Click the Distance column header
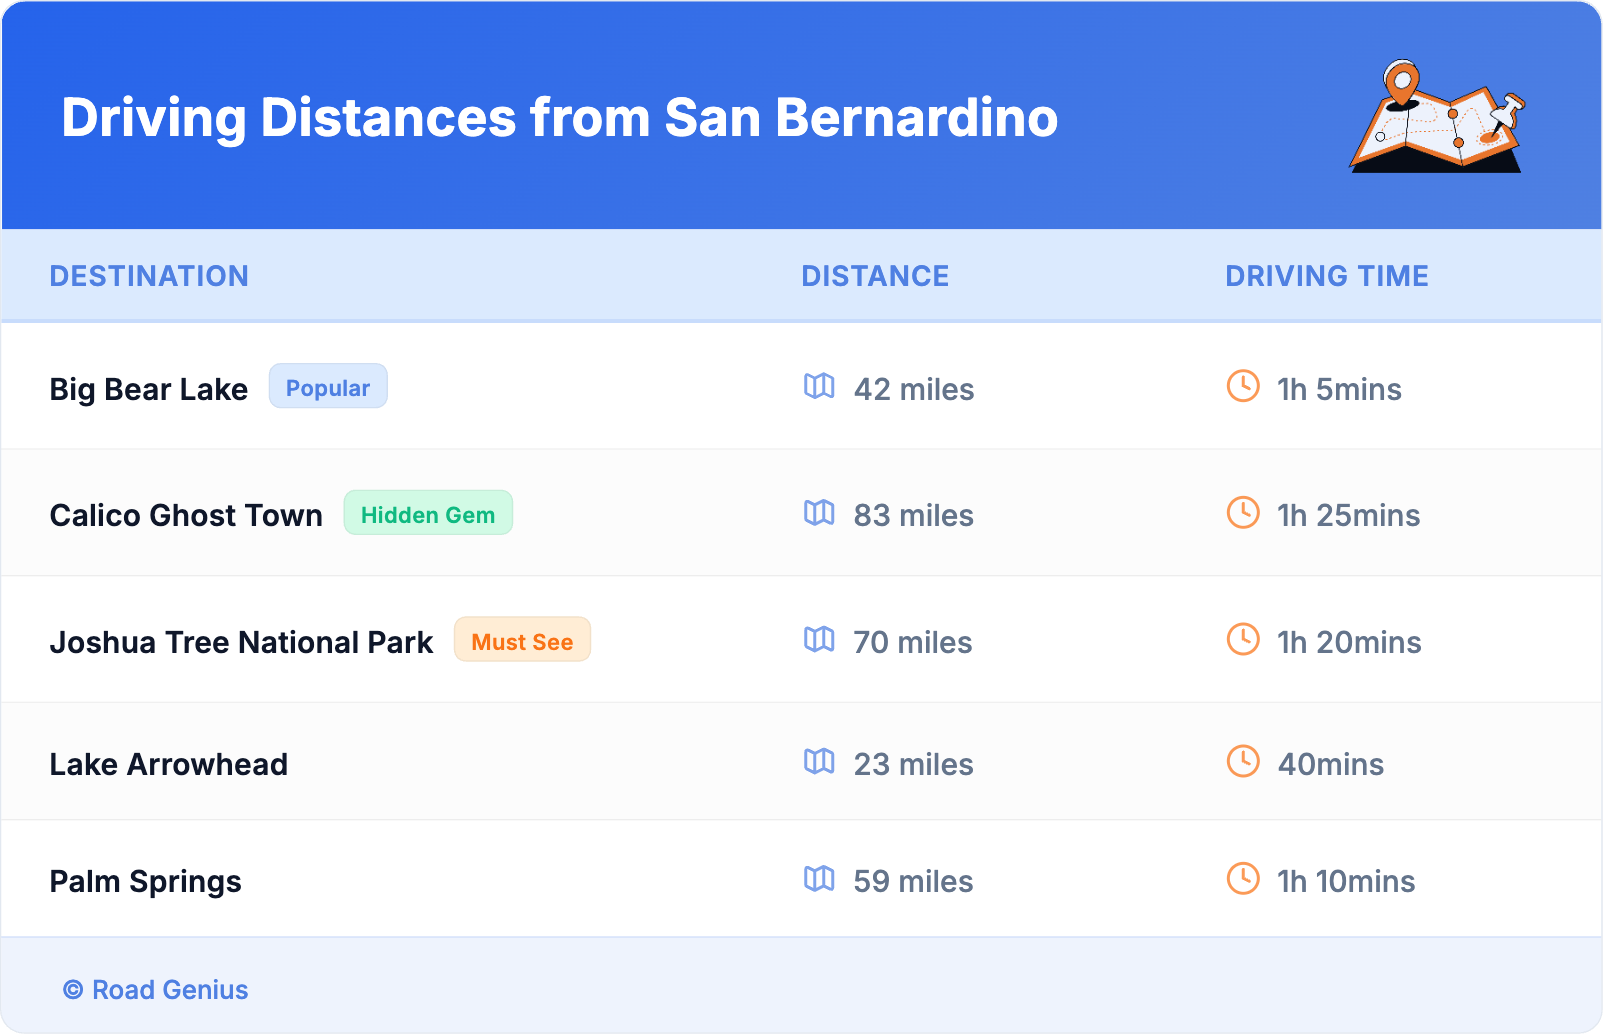 875,276
